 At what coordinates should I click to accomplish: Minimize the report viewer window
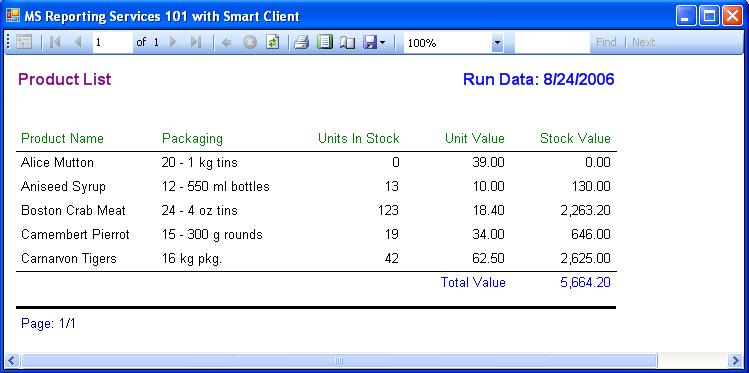click(686, 16)
